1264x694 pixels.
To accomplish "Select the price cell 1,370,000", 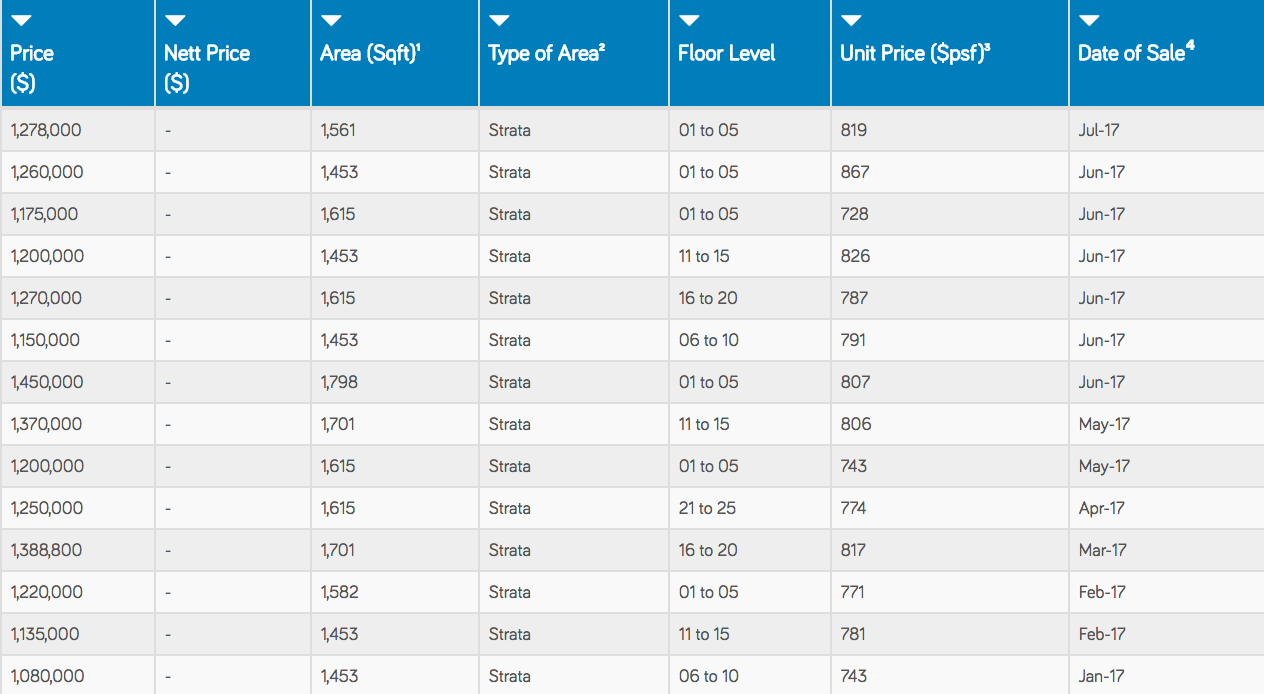I will (46, 424).
